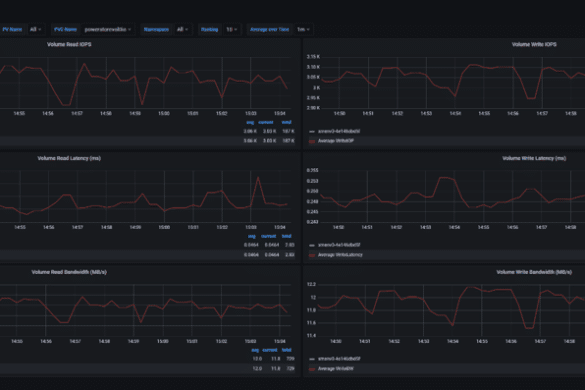The image size is (585, 390).
Task: Click the red swatch beside Average WriteBW legend
Action: [312, 369]
